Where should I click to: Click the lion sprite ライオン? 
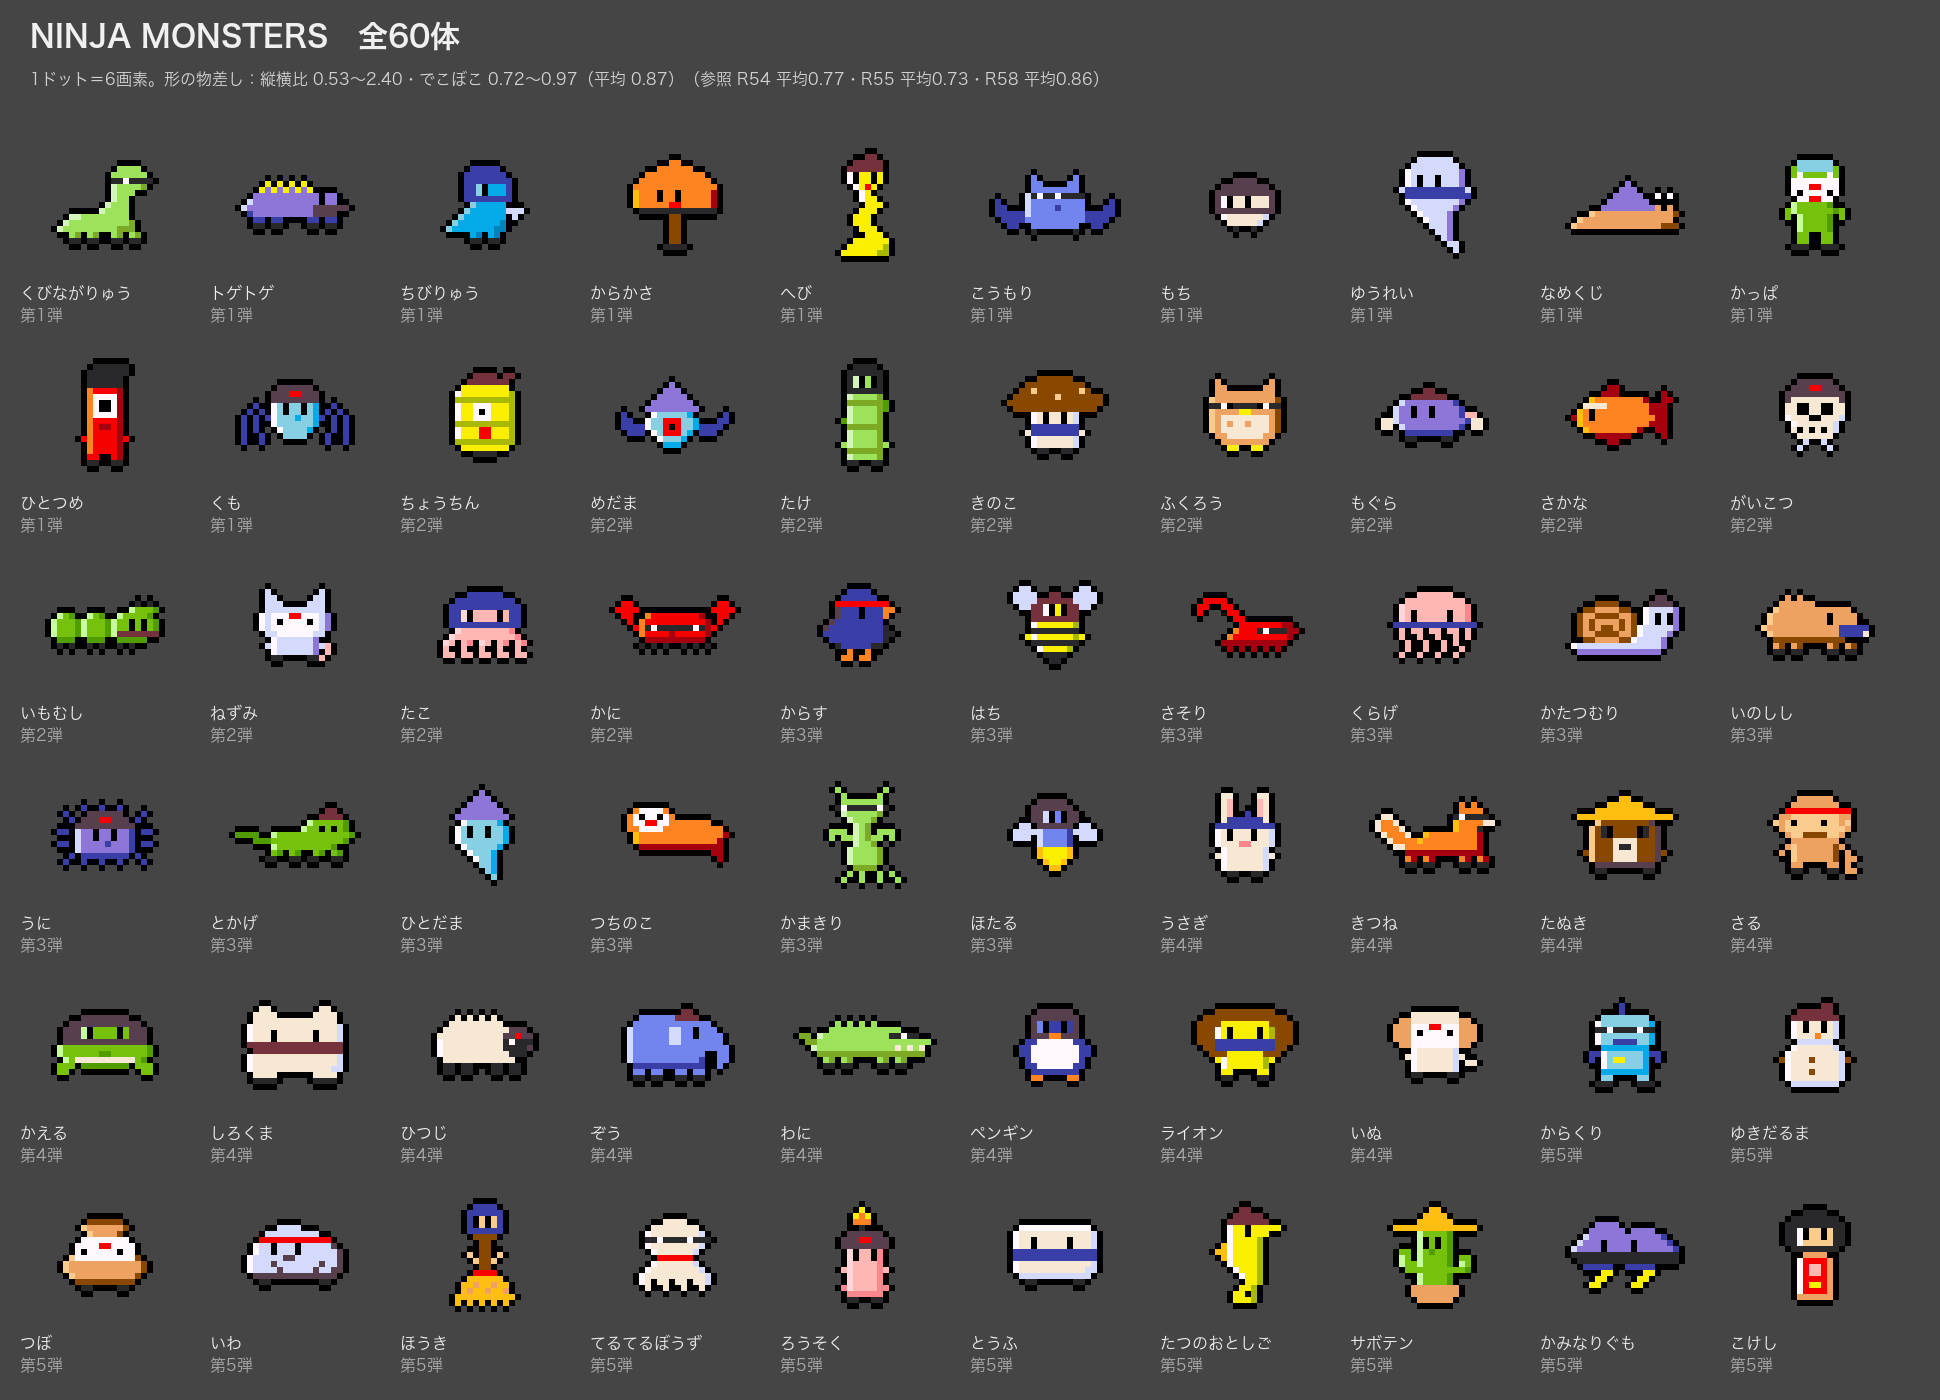tap(1245, 1045)
